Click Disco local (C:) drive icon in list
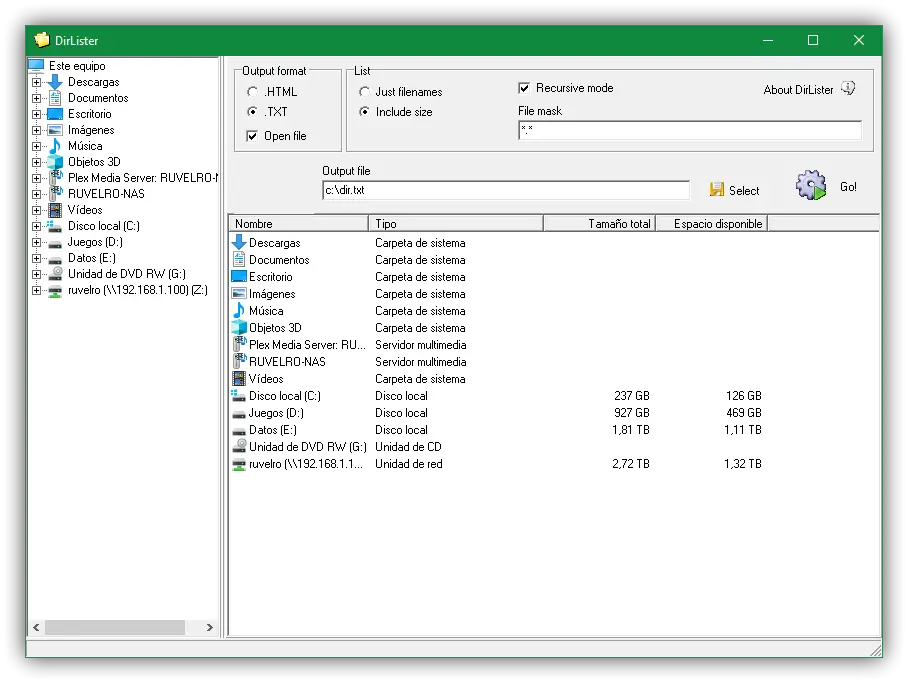The image size is (908, 683). (239, 396)
